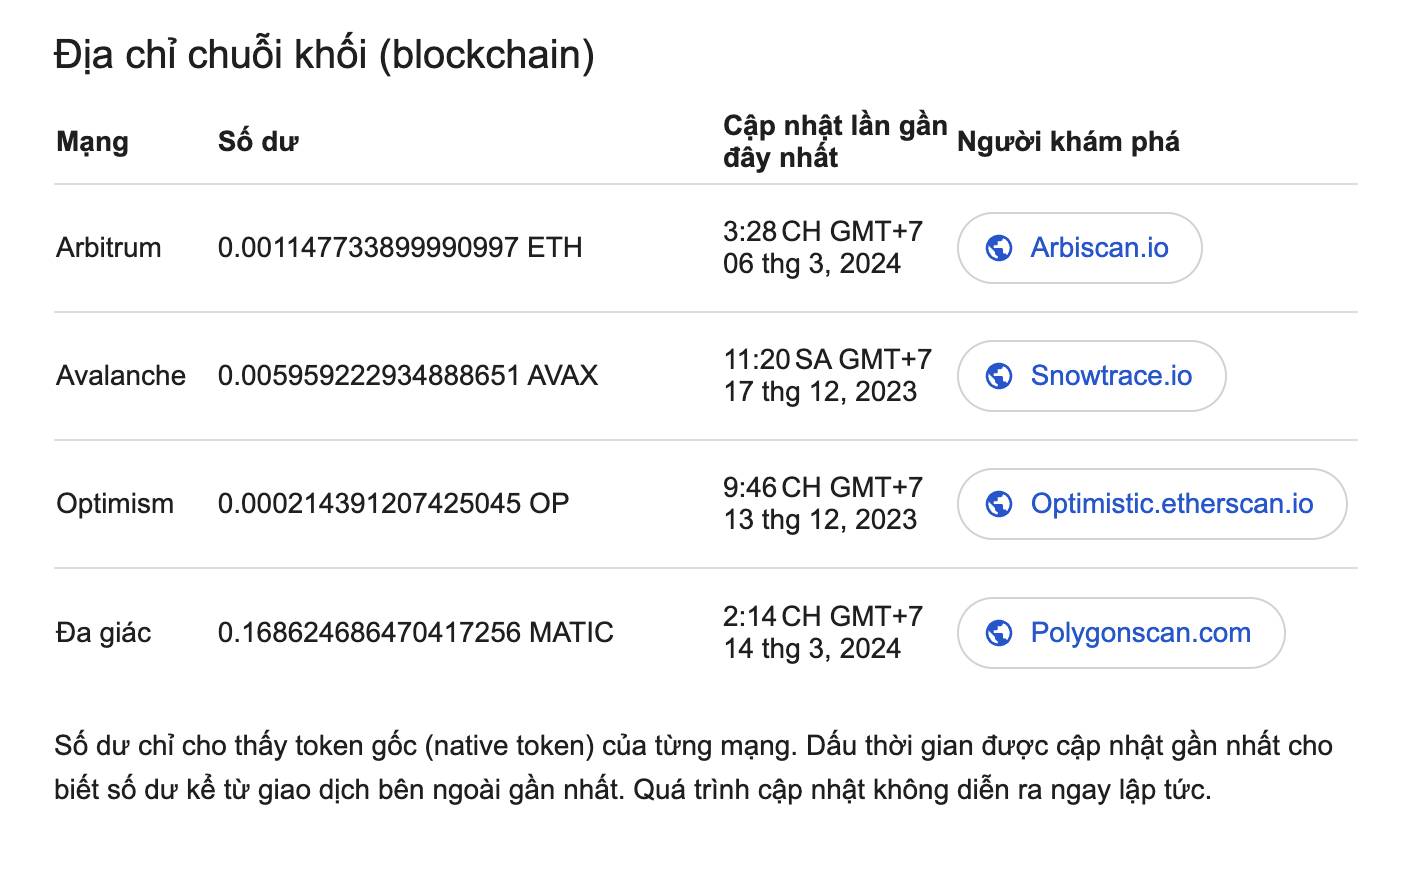Click the Đa giác network name

103,633
